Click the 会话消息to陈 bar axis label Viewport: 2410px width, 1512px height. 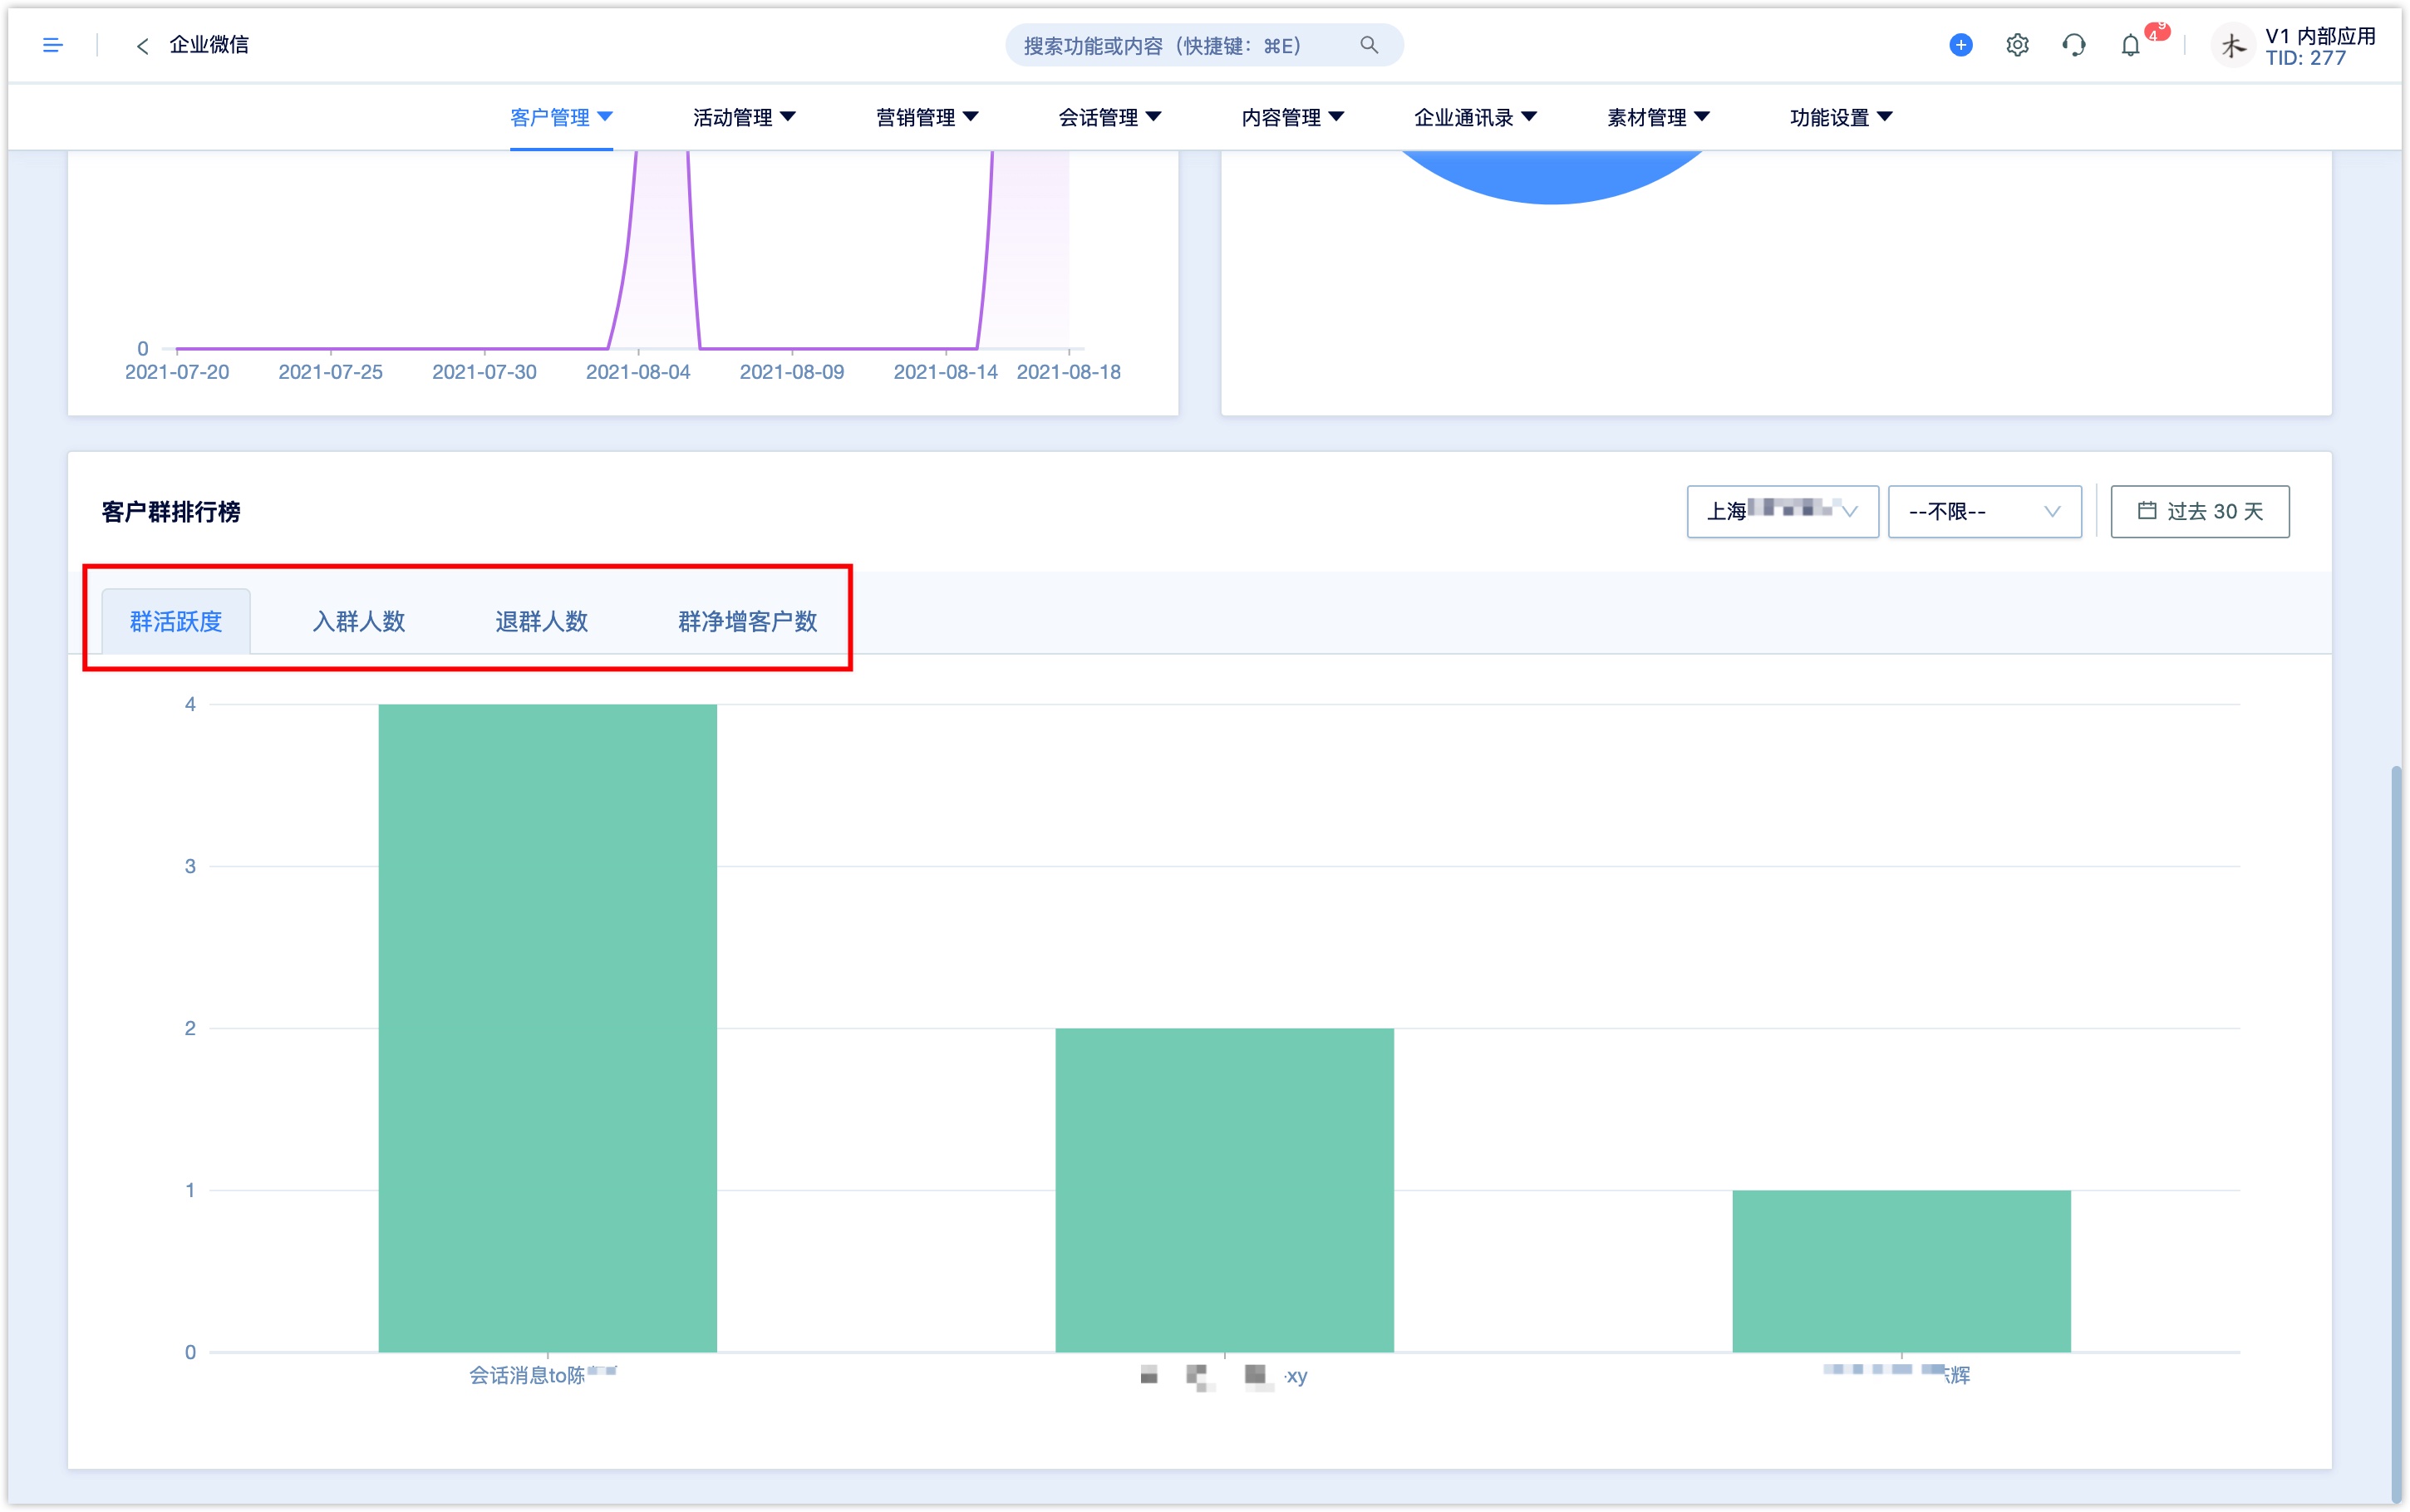pos(543,1376)
